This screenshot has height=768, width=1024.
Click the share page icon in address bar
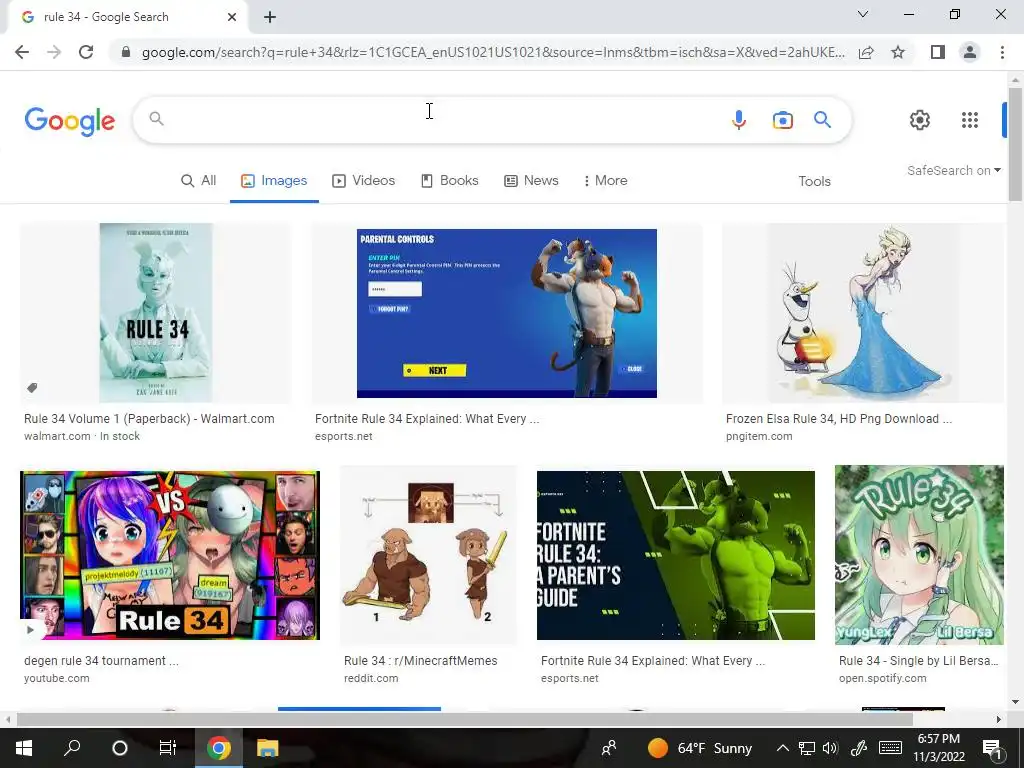point(866,52)
